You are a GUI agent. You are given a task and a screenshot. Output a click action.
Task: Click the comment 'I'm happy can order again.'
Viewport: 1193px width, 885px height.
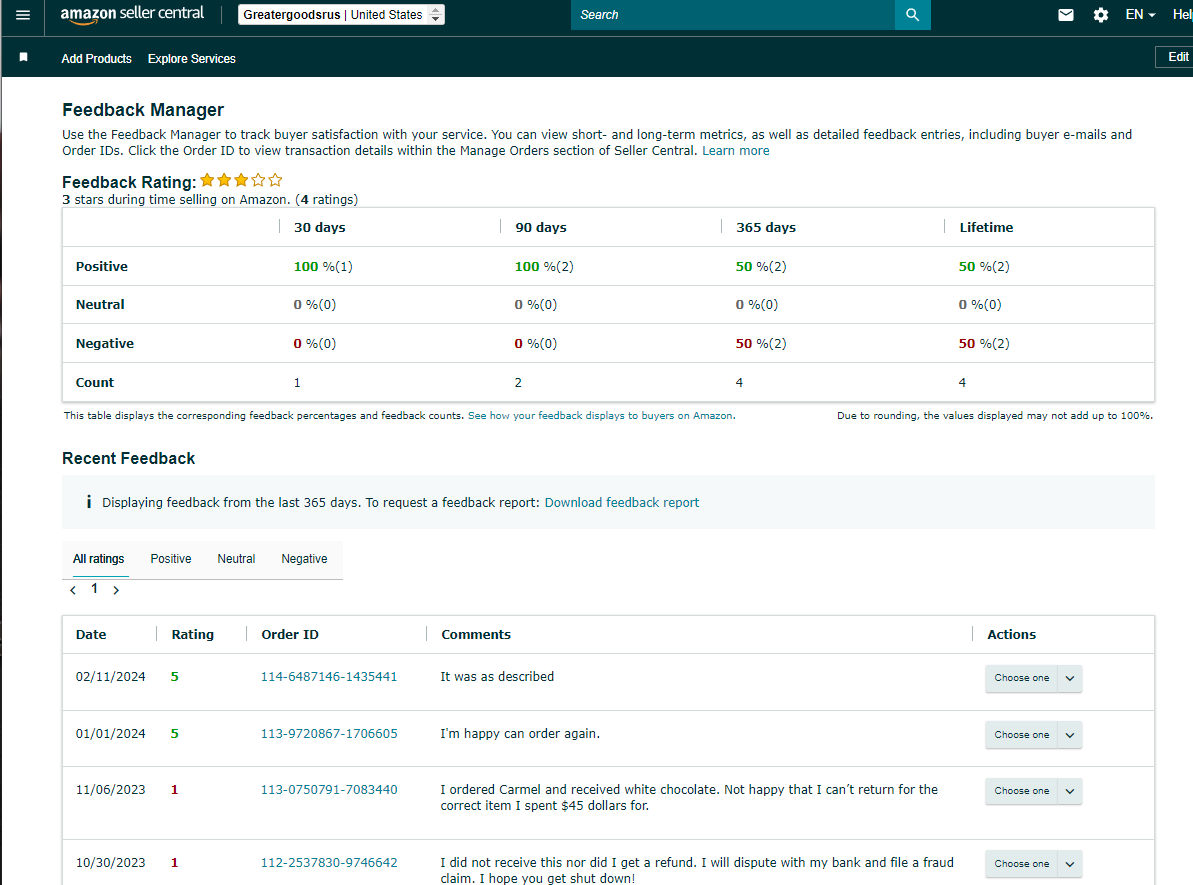[520, 734]
